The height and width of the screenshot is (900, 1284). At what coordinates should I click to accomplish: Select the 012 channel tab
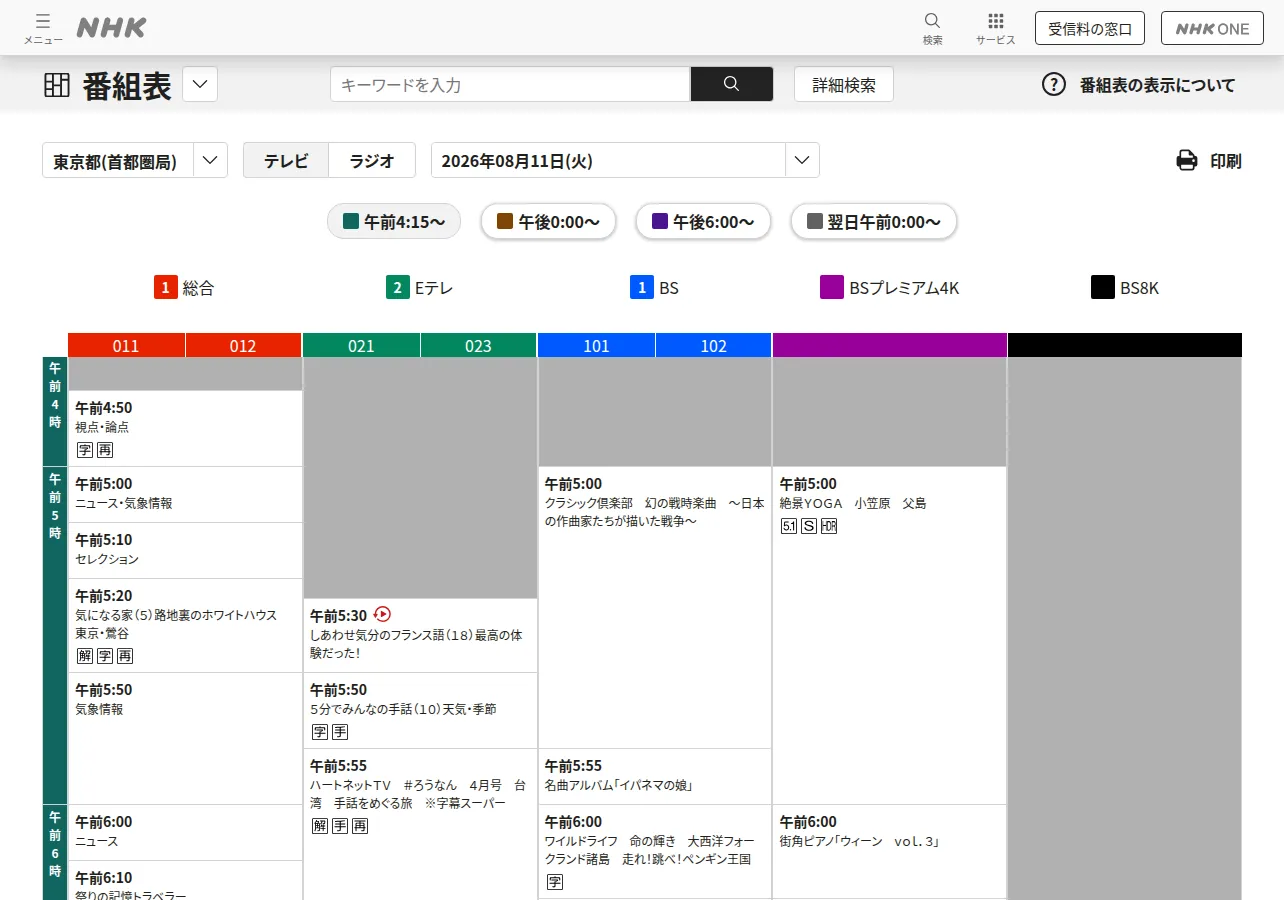[x=243, y=345]
